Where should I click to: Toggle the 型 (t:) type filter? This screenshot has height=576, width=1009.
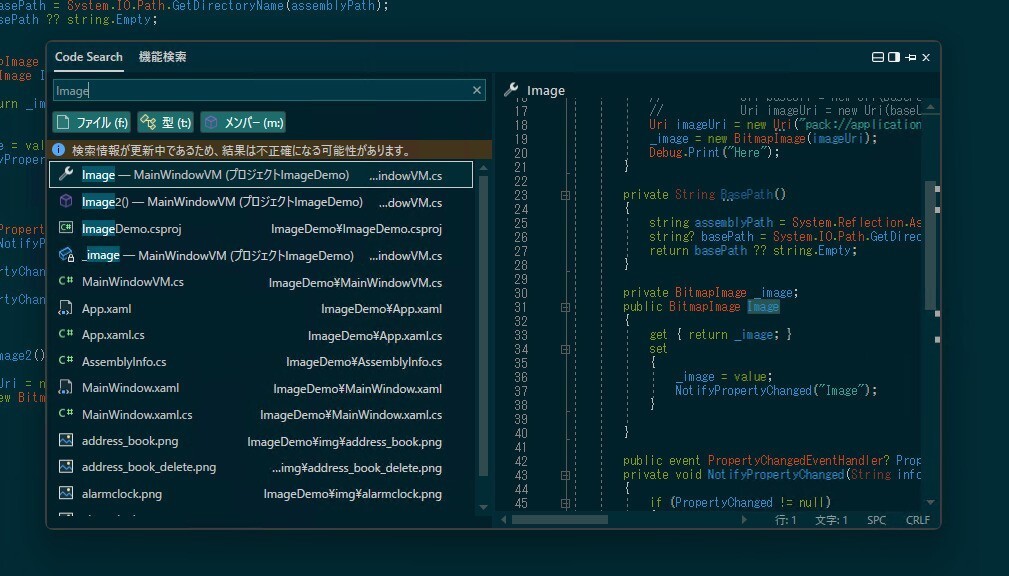click(x=166, y=123)
